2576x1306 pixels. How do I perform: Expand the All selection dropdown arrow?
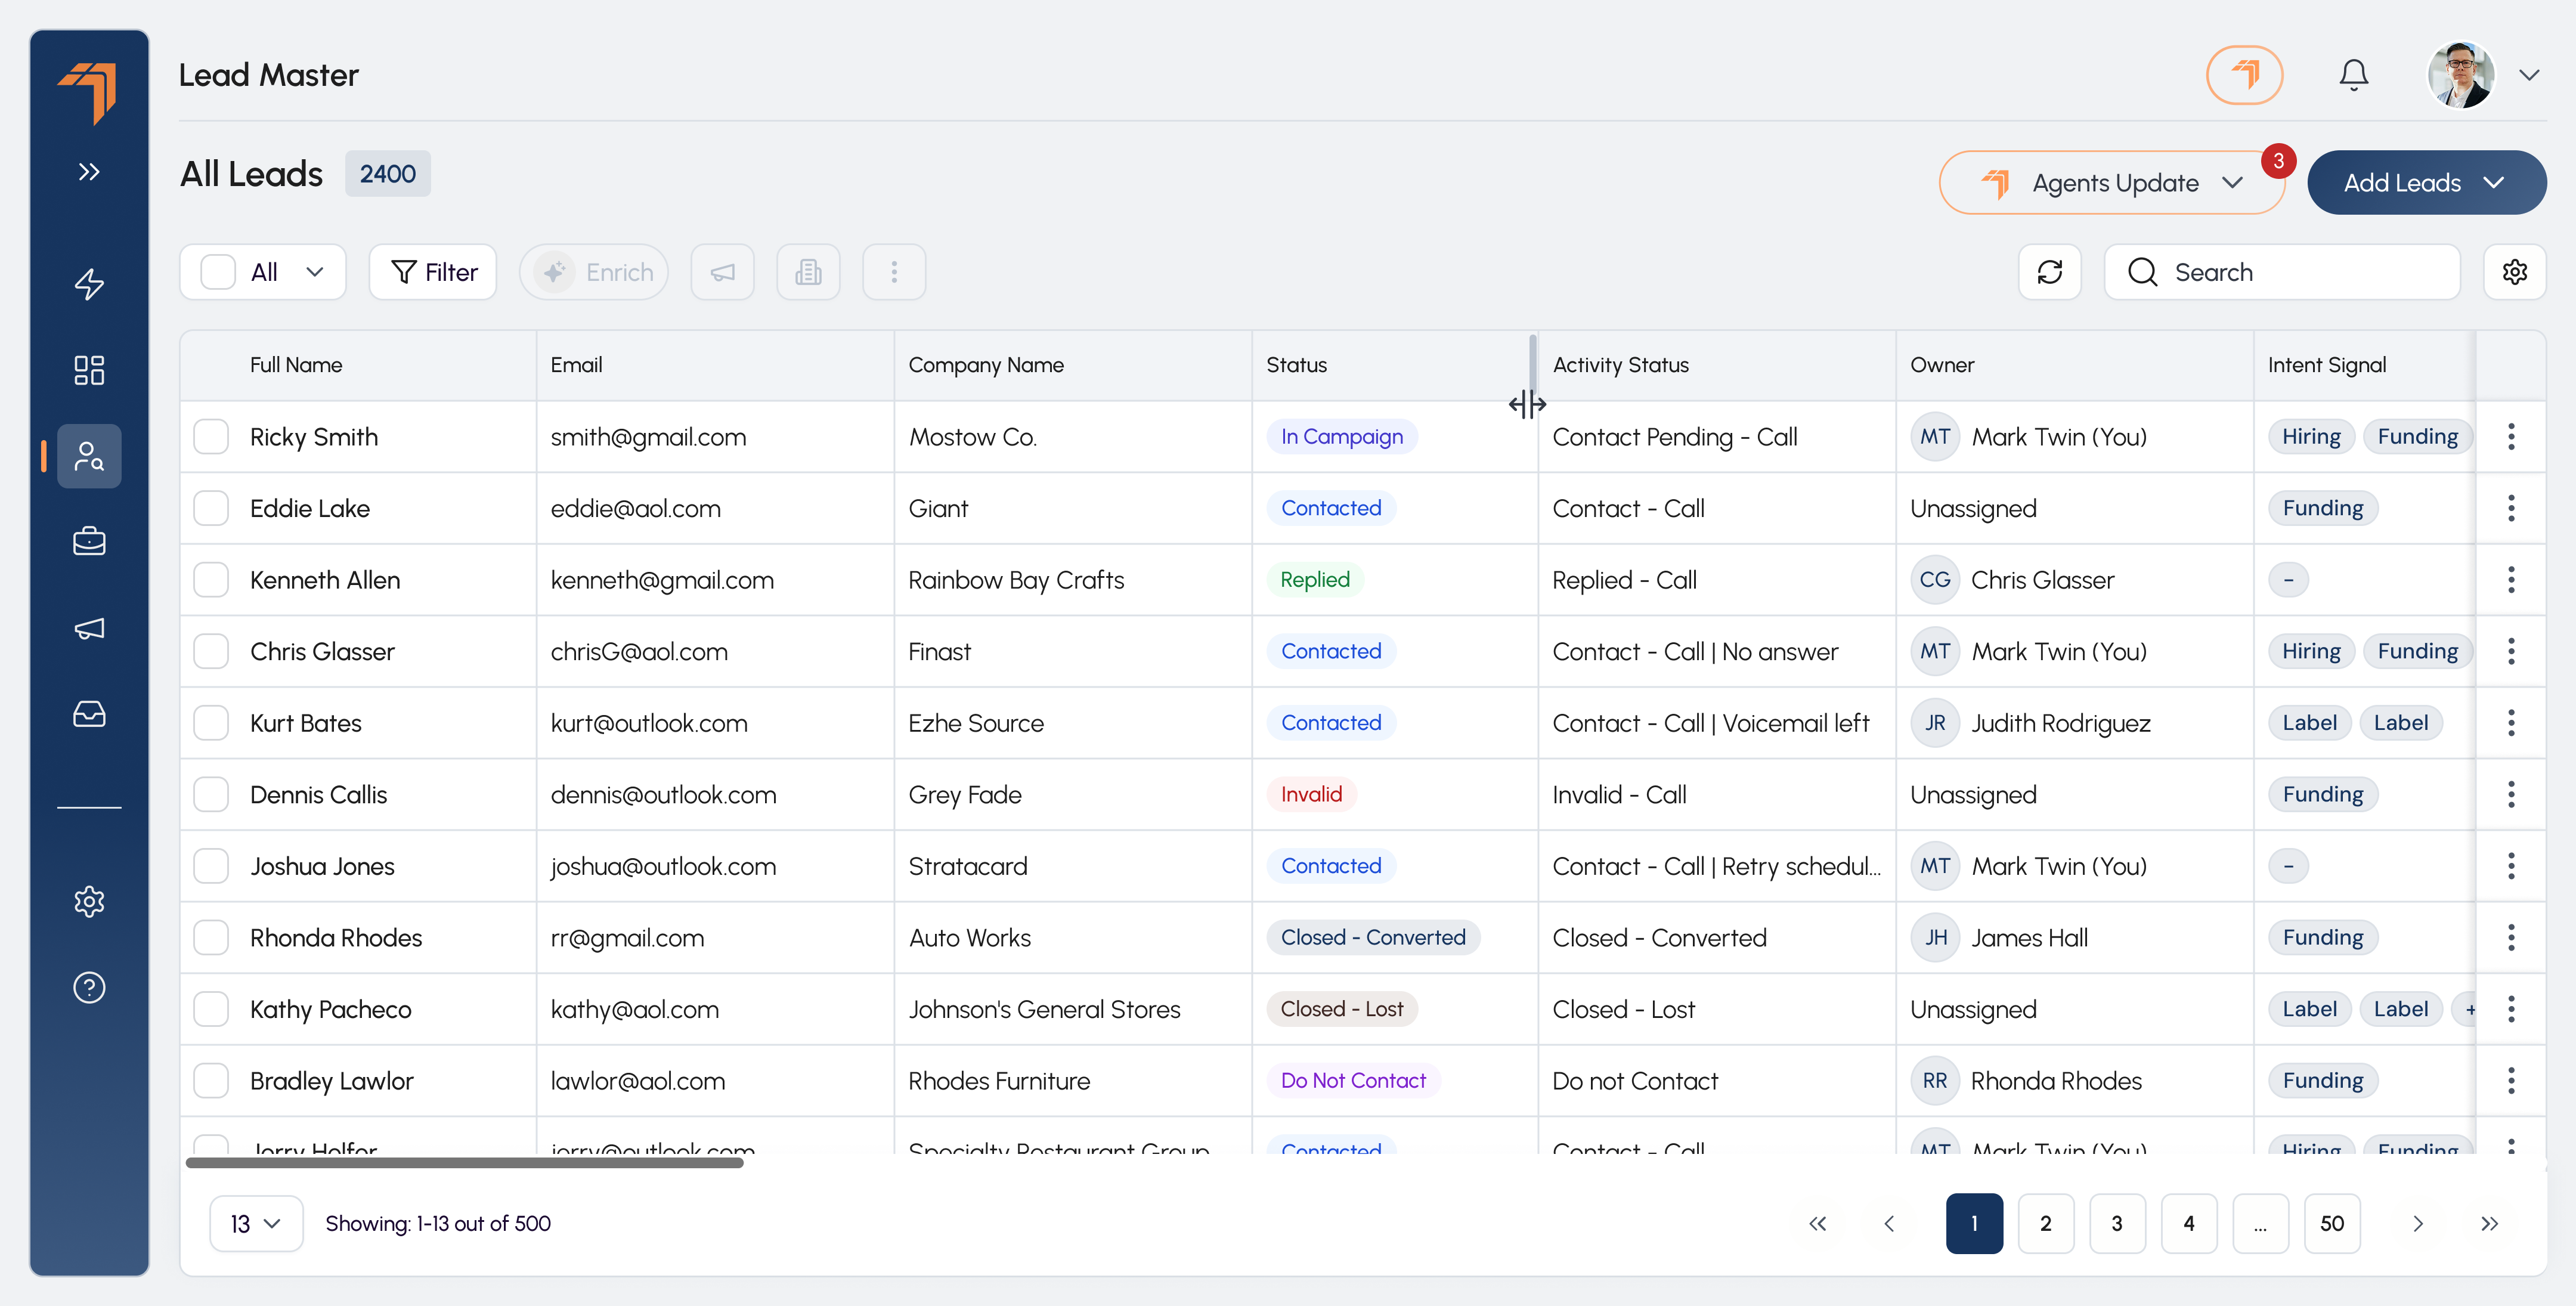tap(315, 272)
